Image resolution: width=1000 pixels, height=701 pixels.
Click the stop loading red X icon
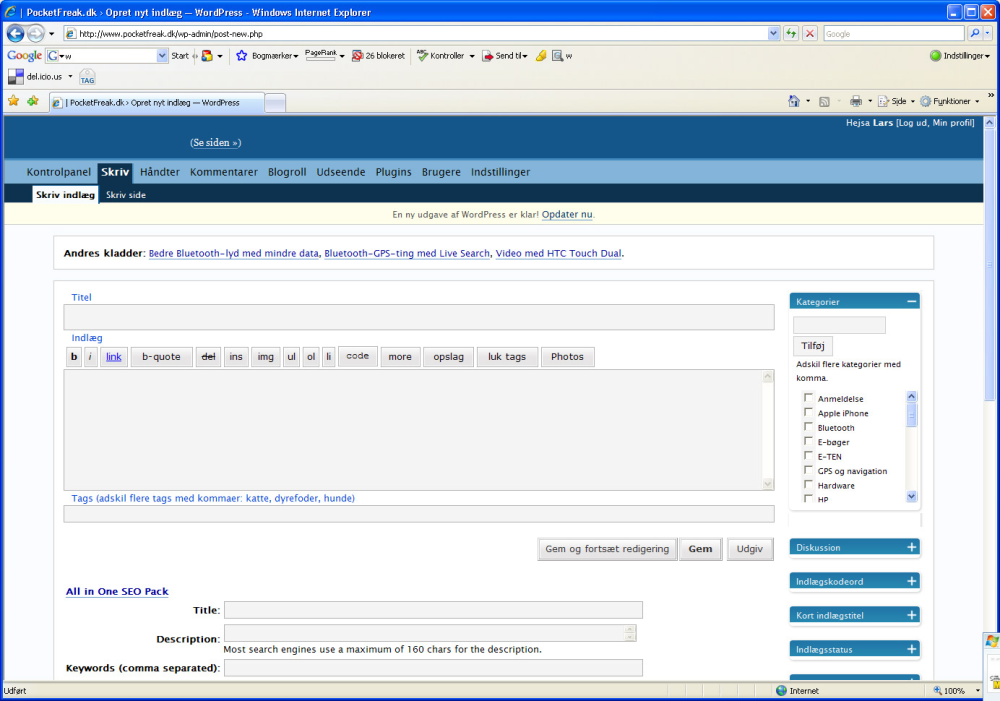pyautogui.click(x=810, y=33)
